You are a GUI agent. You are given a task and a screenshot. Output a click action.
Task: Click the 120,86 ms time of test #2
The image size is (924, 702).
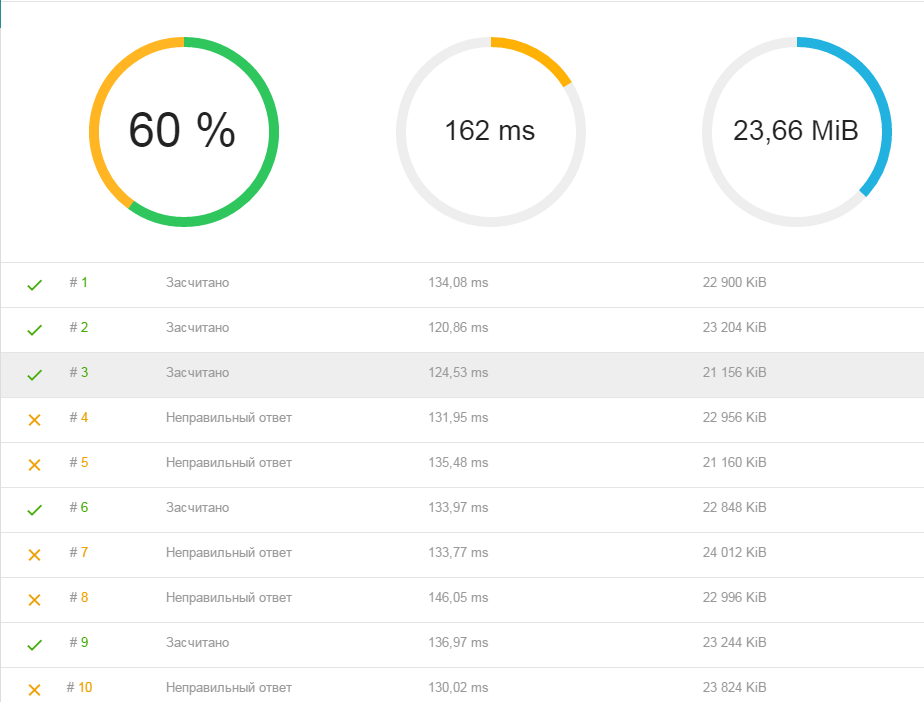click(458, 327)
